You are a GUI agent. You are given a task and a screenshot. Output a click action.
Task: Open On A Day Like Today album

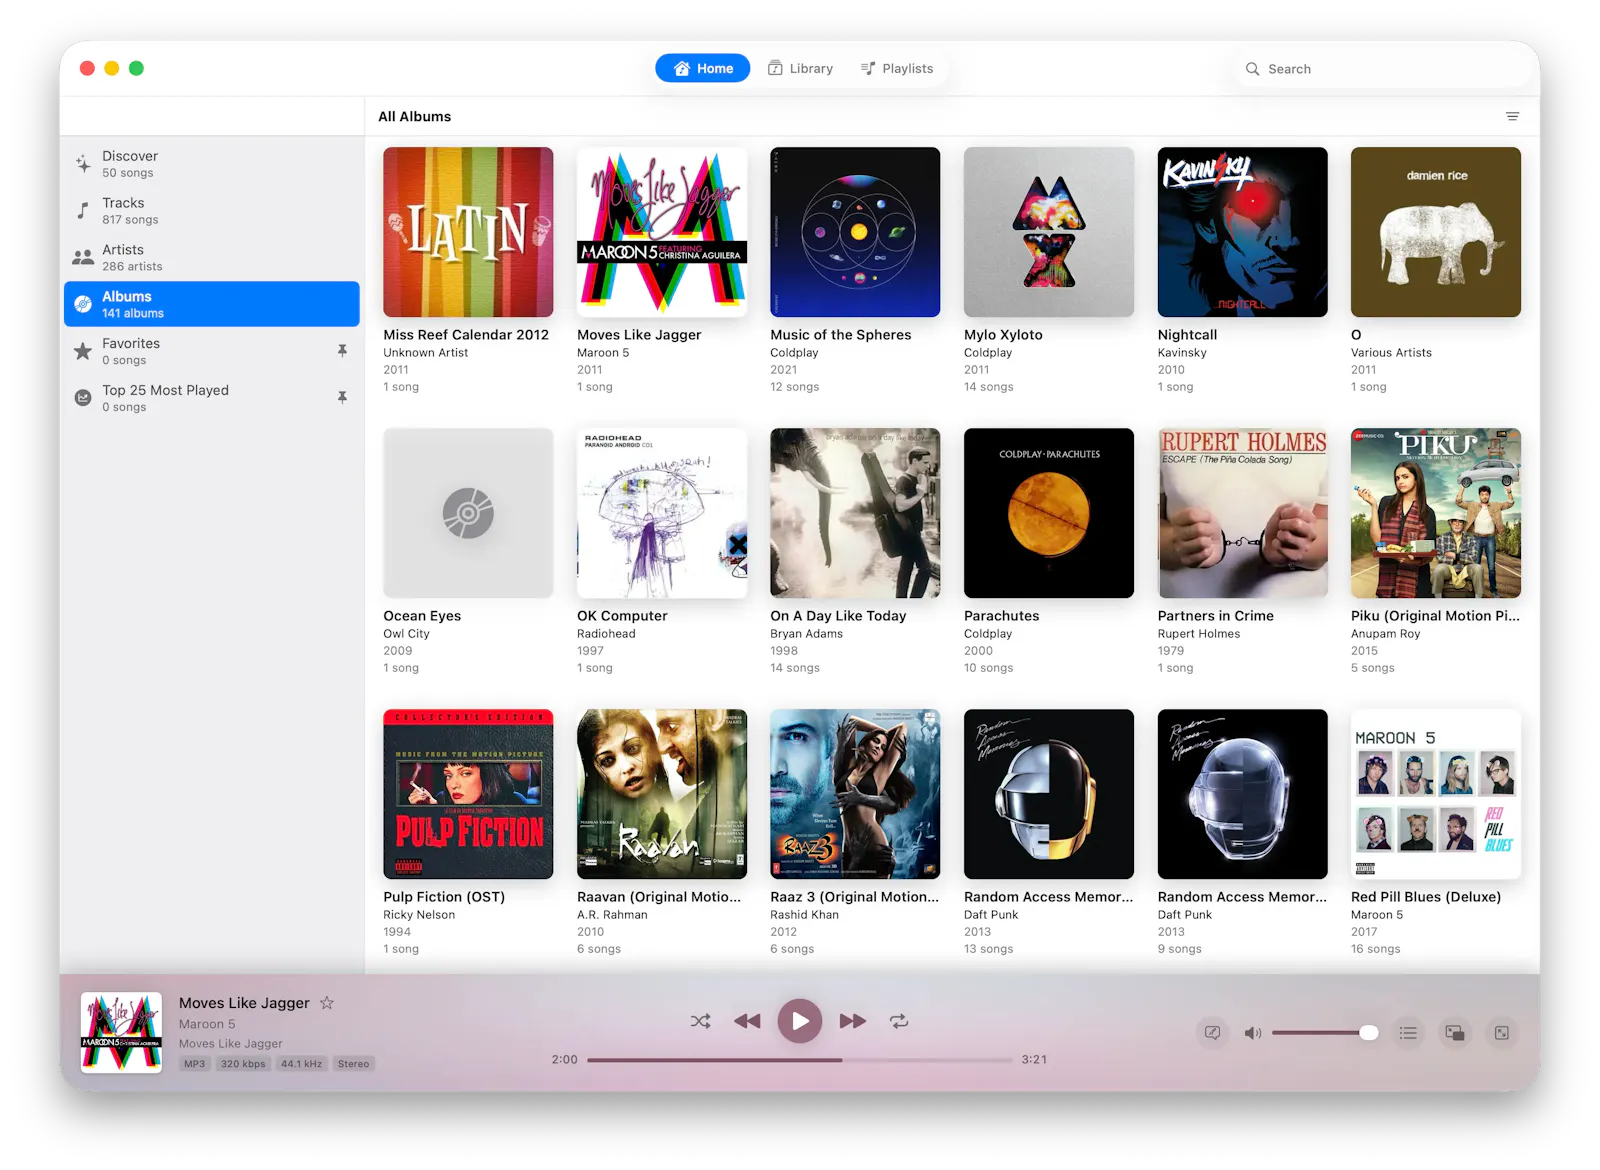pos(855,513)
